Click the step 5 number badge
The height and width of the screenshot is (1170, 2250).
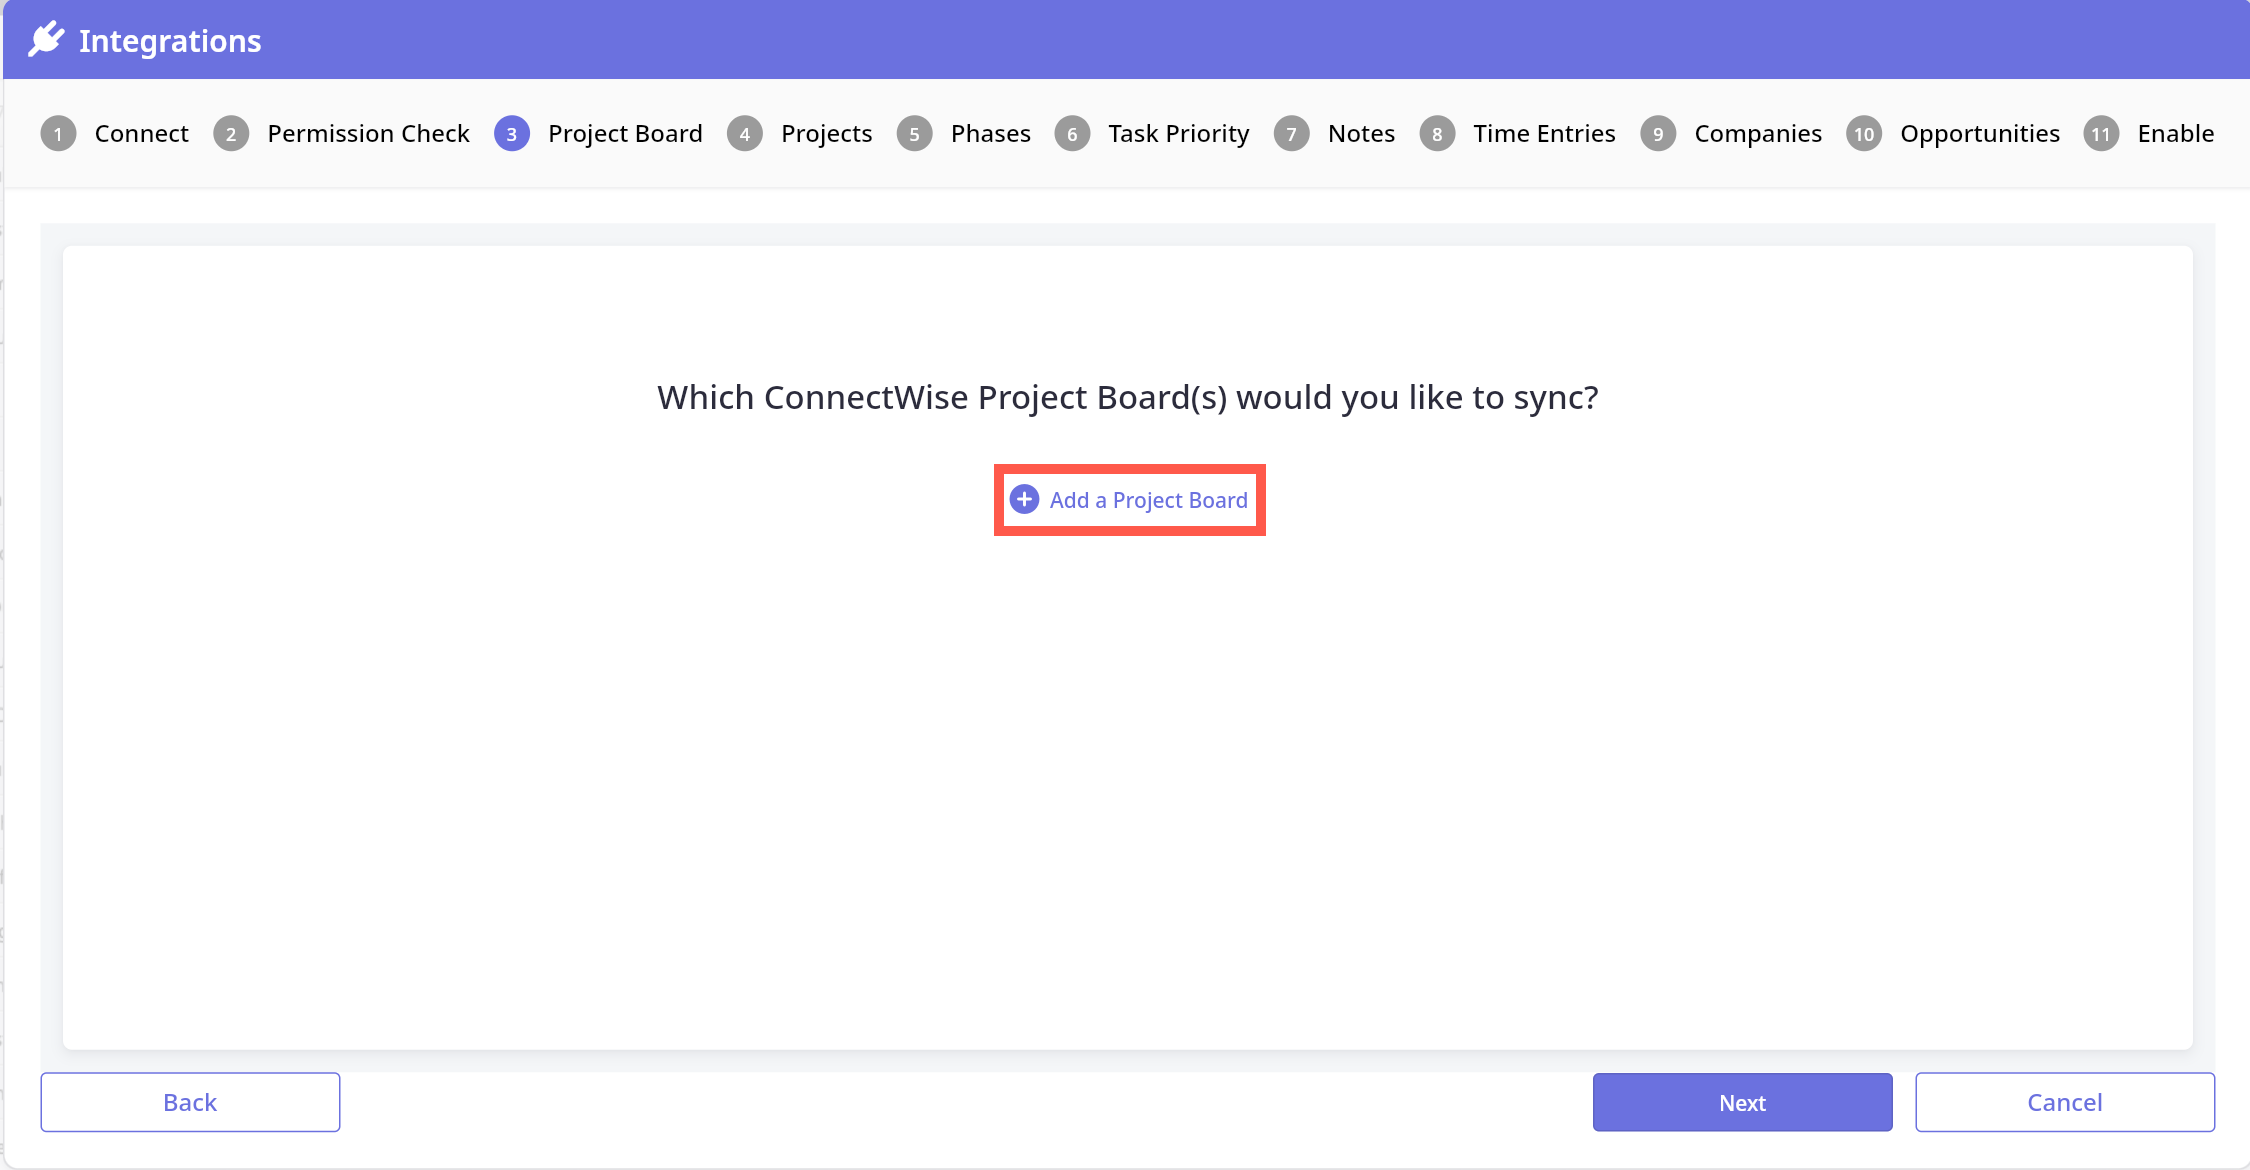tap(914, 134)
